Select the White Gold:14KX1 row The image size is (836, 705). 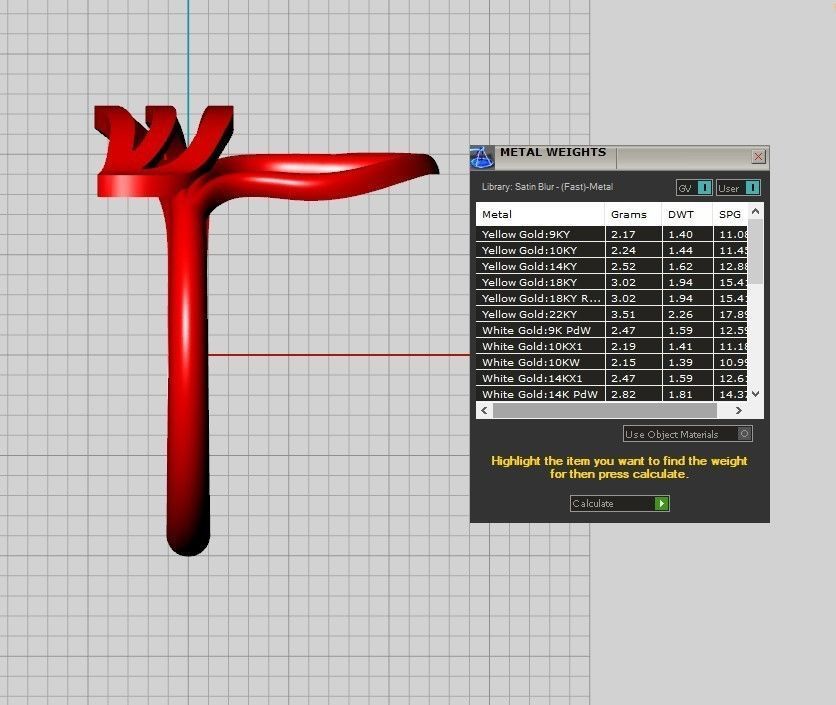tap(612, 378)
